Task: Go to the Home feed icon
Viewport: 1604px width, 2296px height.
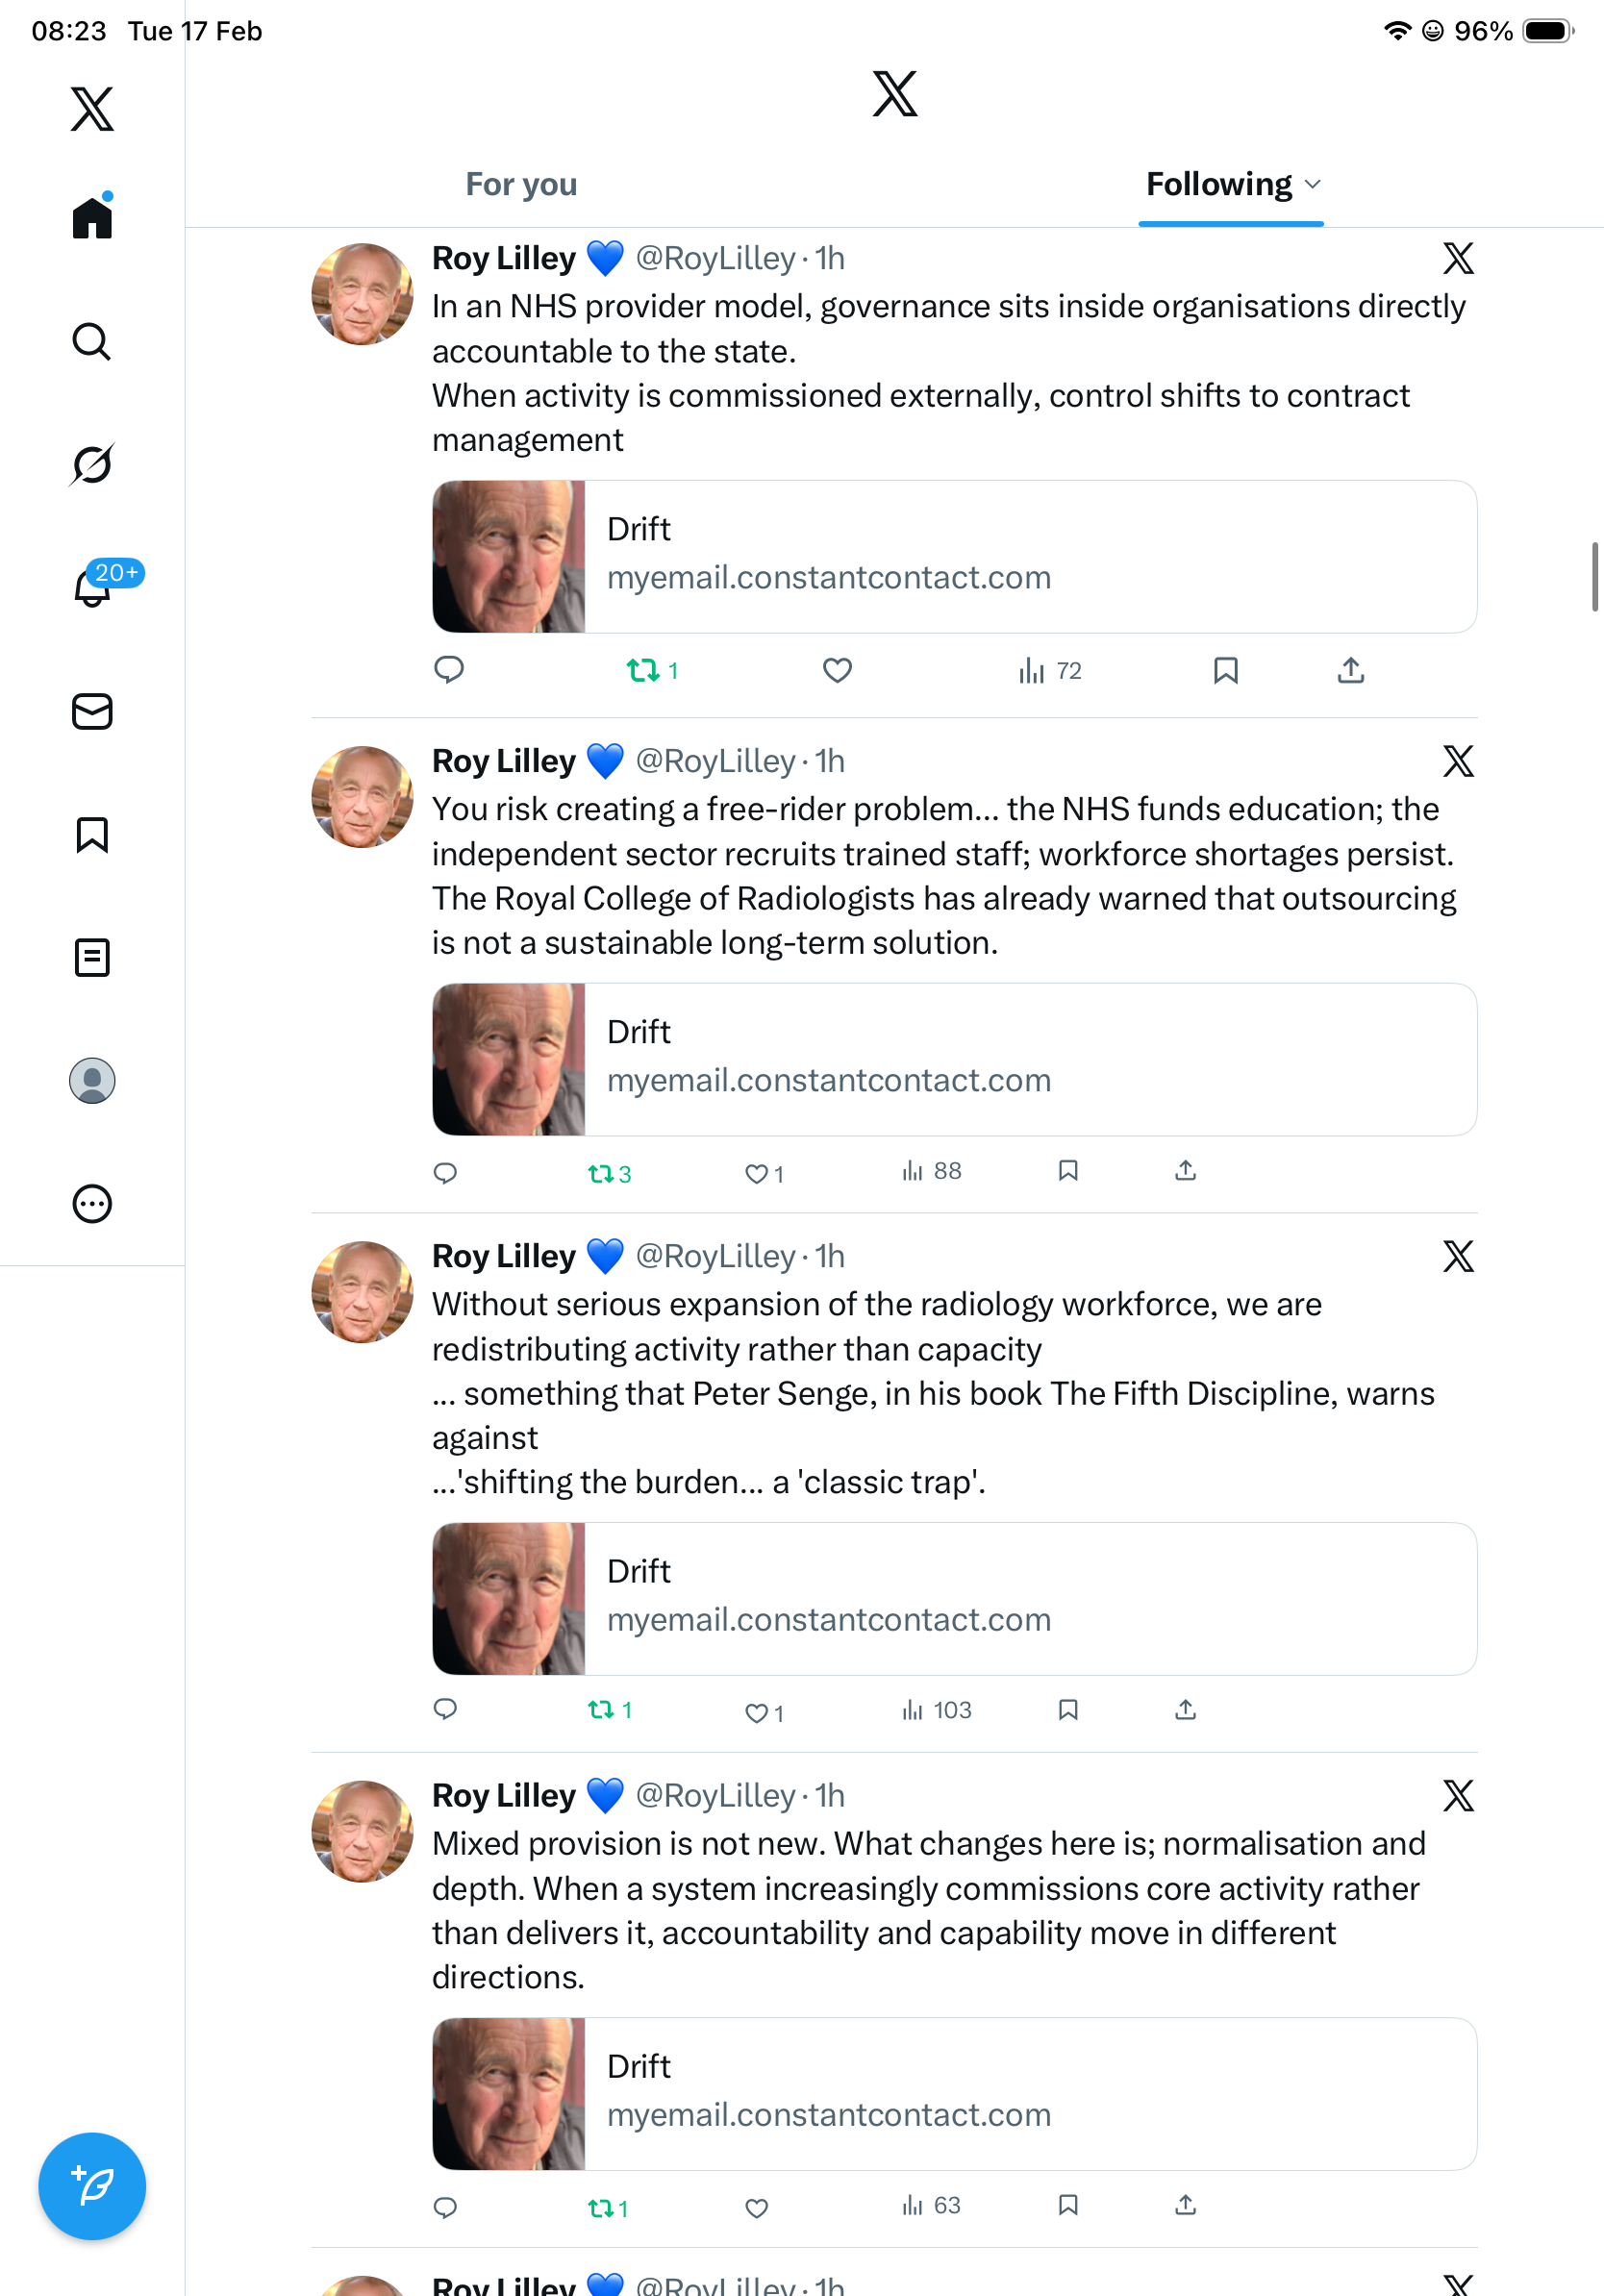Action: click(92, 217)
